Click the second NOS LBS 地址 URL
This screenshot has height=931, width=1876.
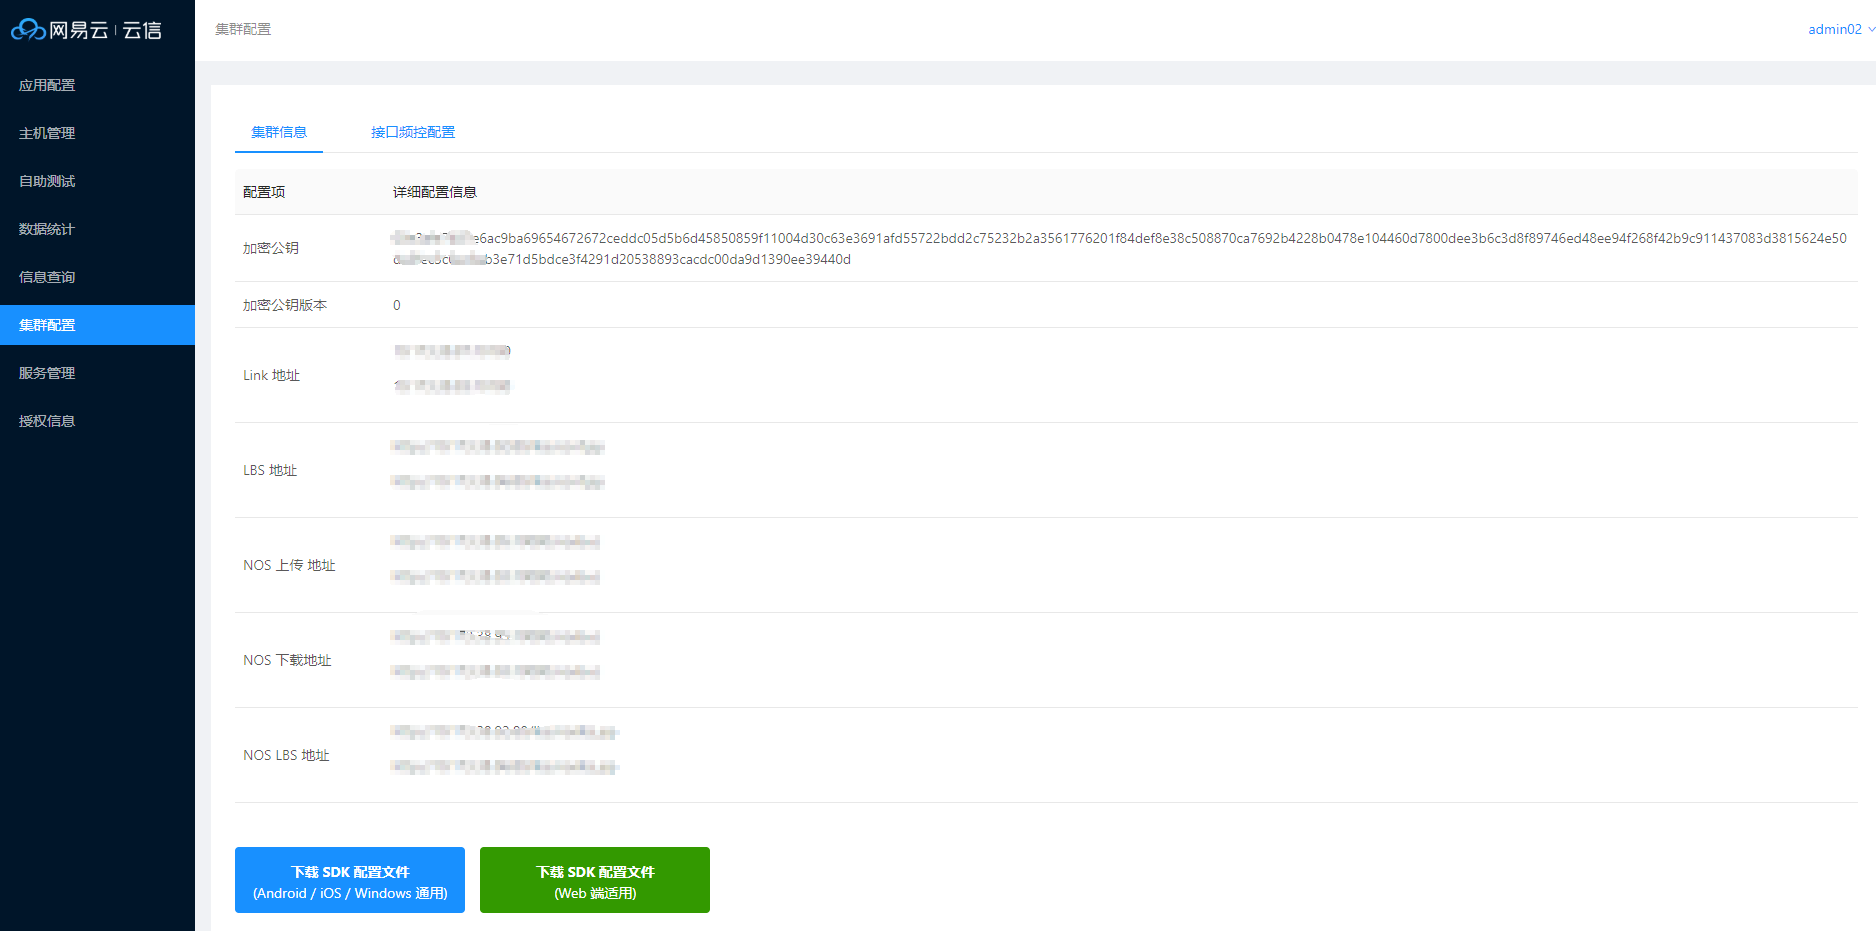coord(504,767)
